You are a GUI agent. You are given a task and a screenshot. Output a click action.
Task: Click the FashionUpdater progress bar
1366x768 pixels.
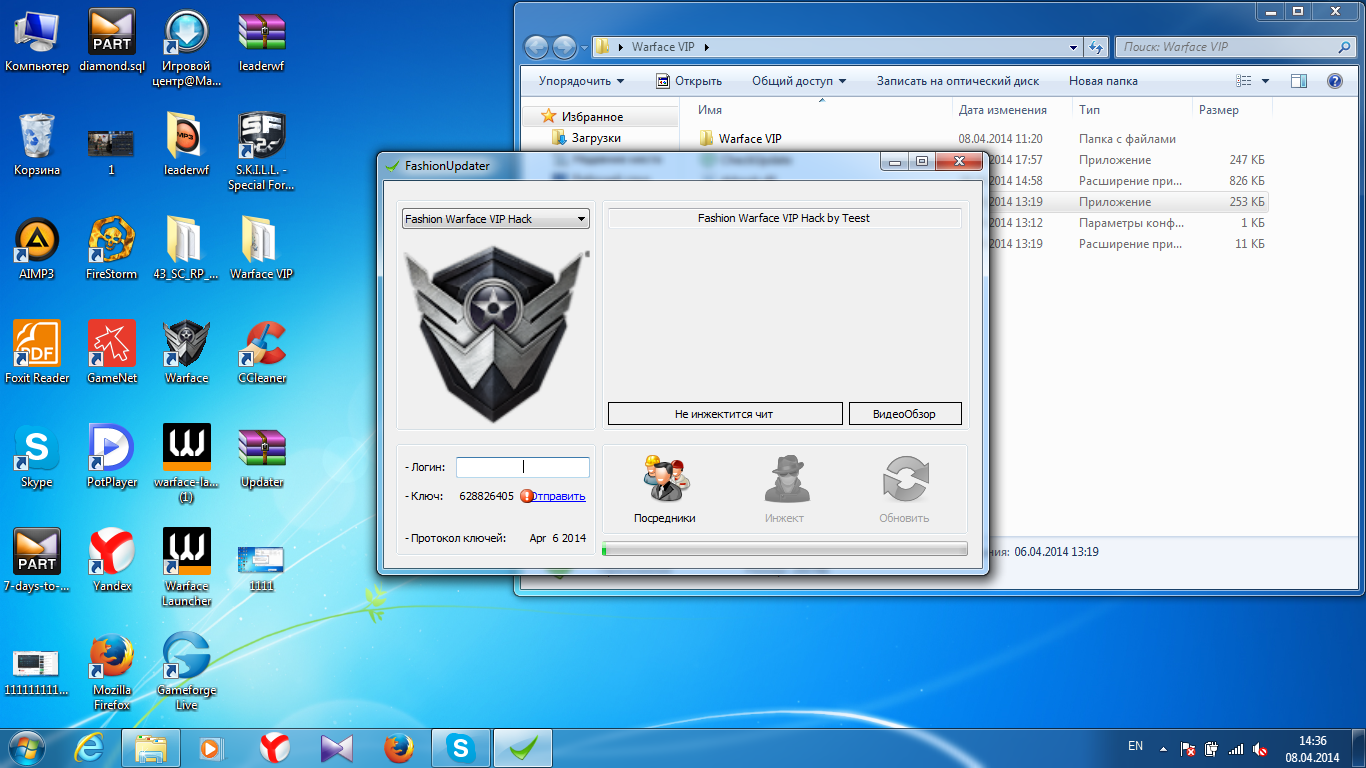point(785,549)
